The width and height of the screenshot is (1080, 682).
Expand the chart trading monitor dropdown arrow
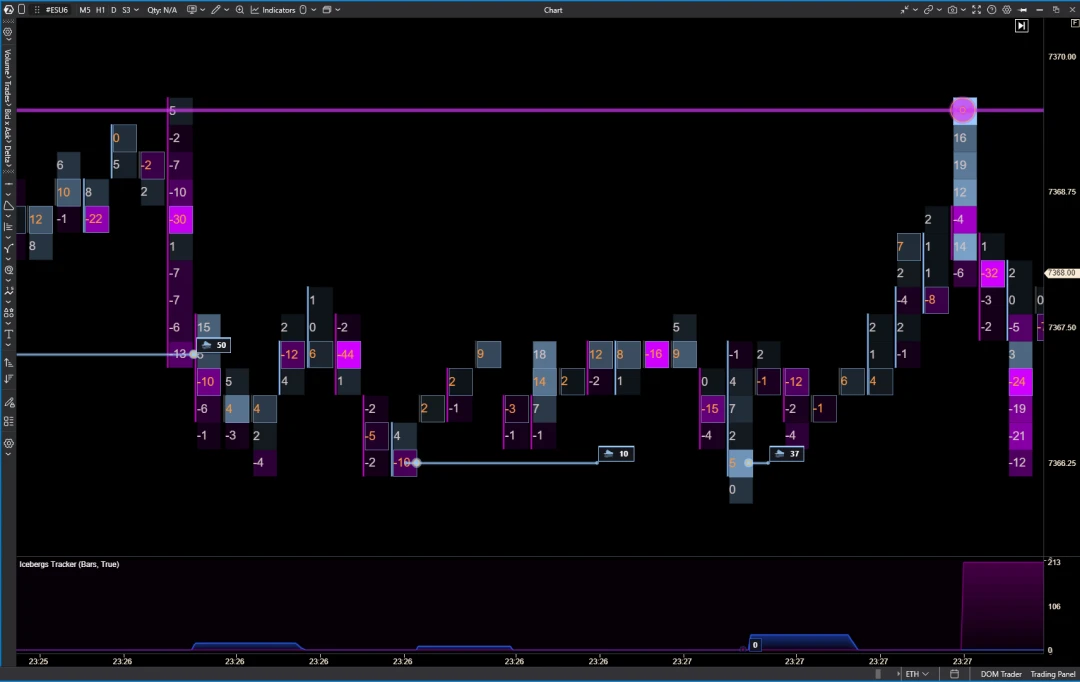tap(202, 10)
